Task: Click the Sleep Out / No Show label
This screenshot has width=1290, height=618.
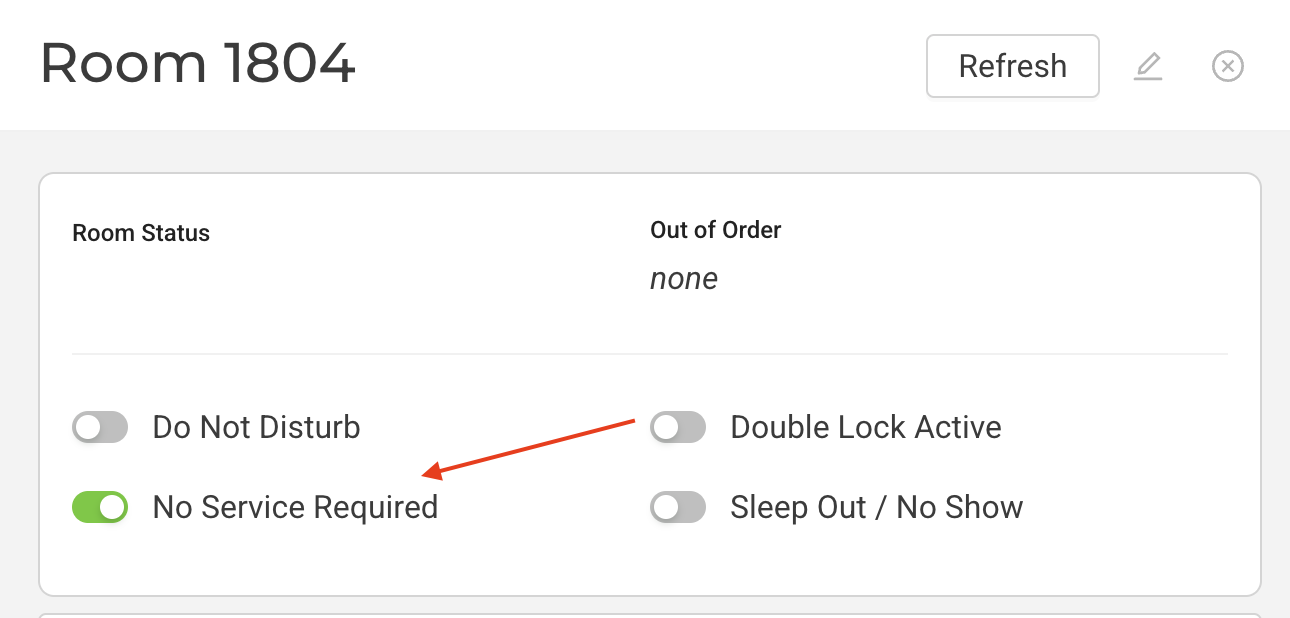Action: [876, 507]
